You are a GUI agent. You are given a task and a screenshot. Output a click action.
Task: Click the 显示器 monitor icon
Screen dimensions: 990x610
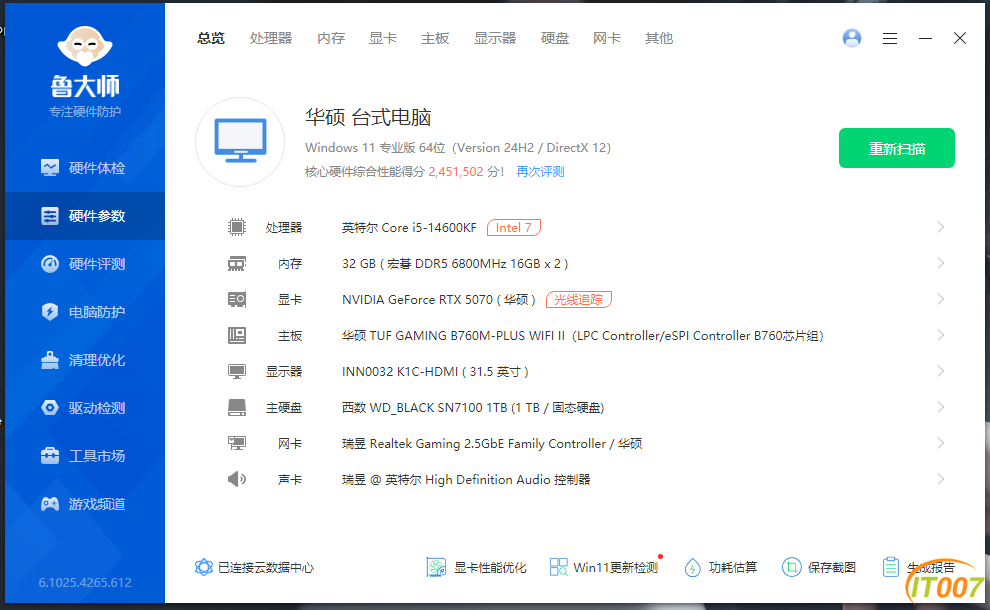(237, 371)
